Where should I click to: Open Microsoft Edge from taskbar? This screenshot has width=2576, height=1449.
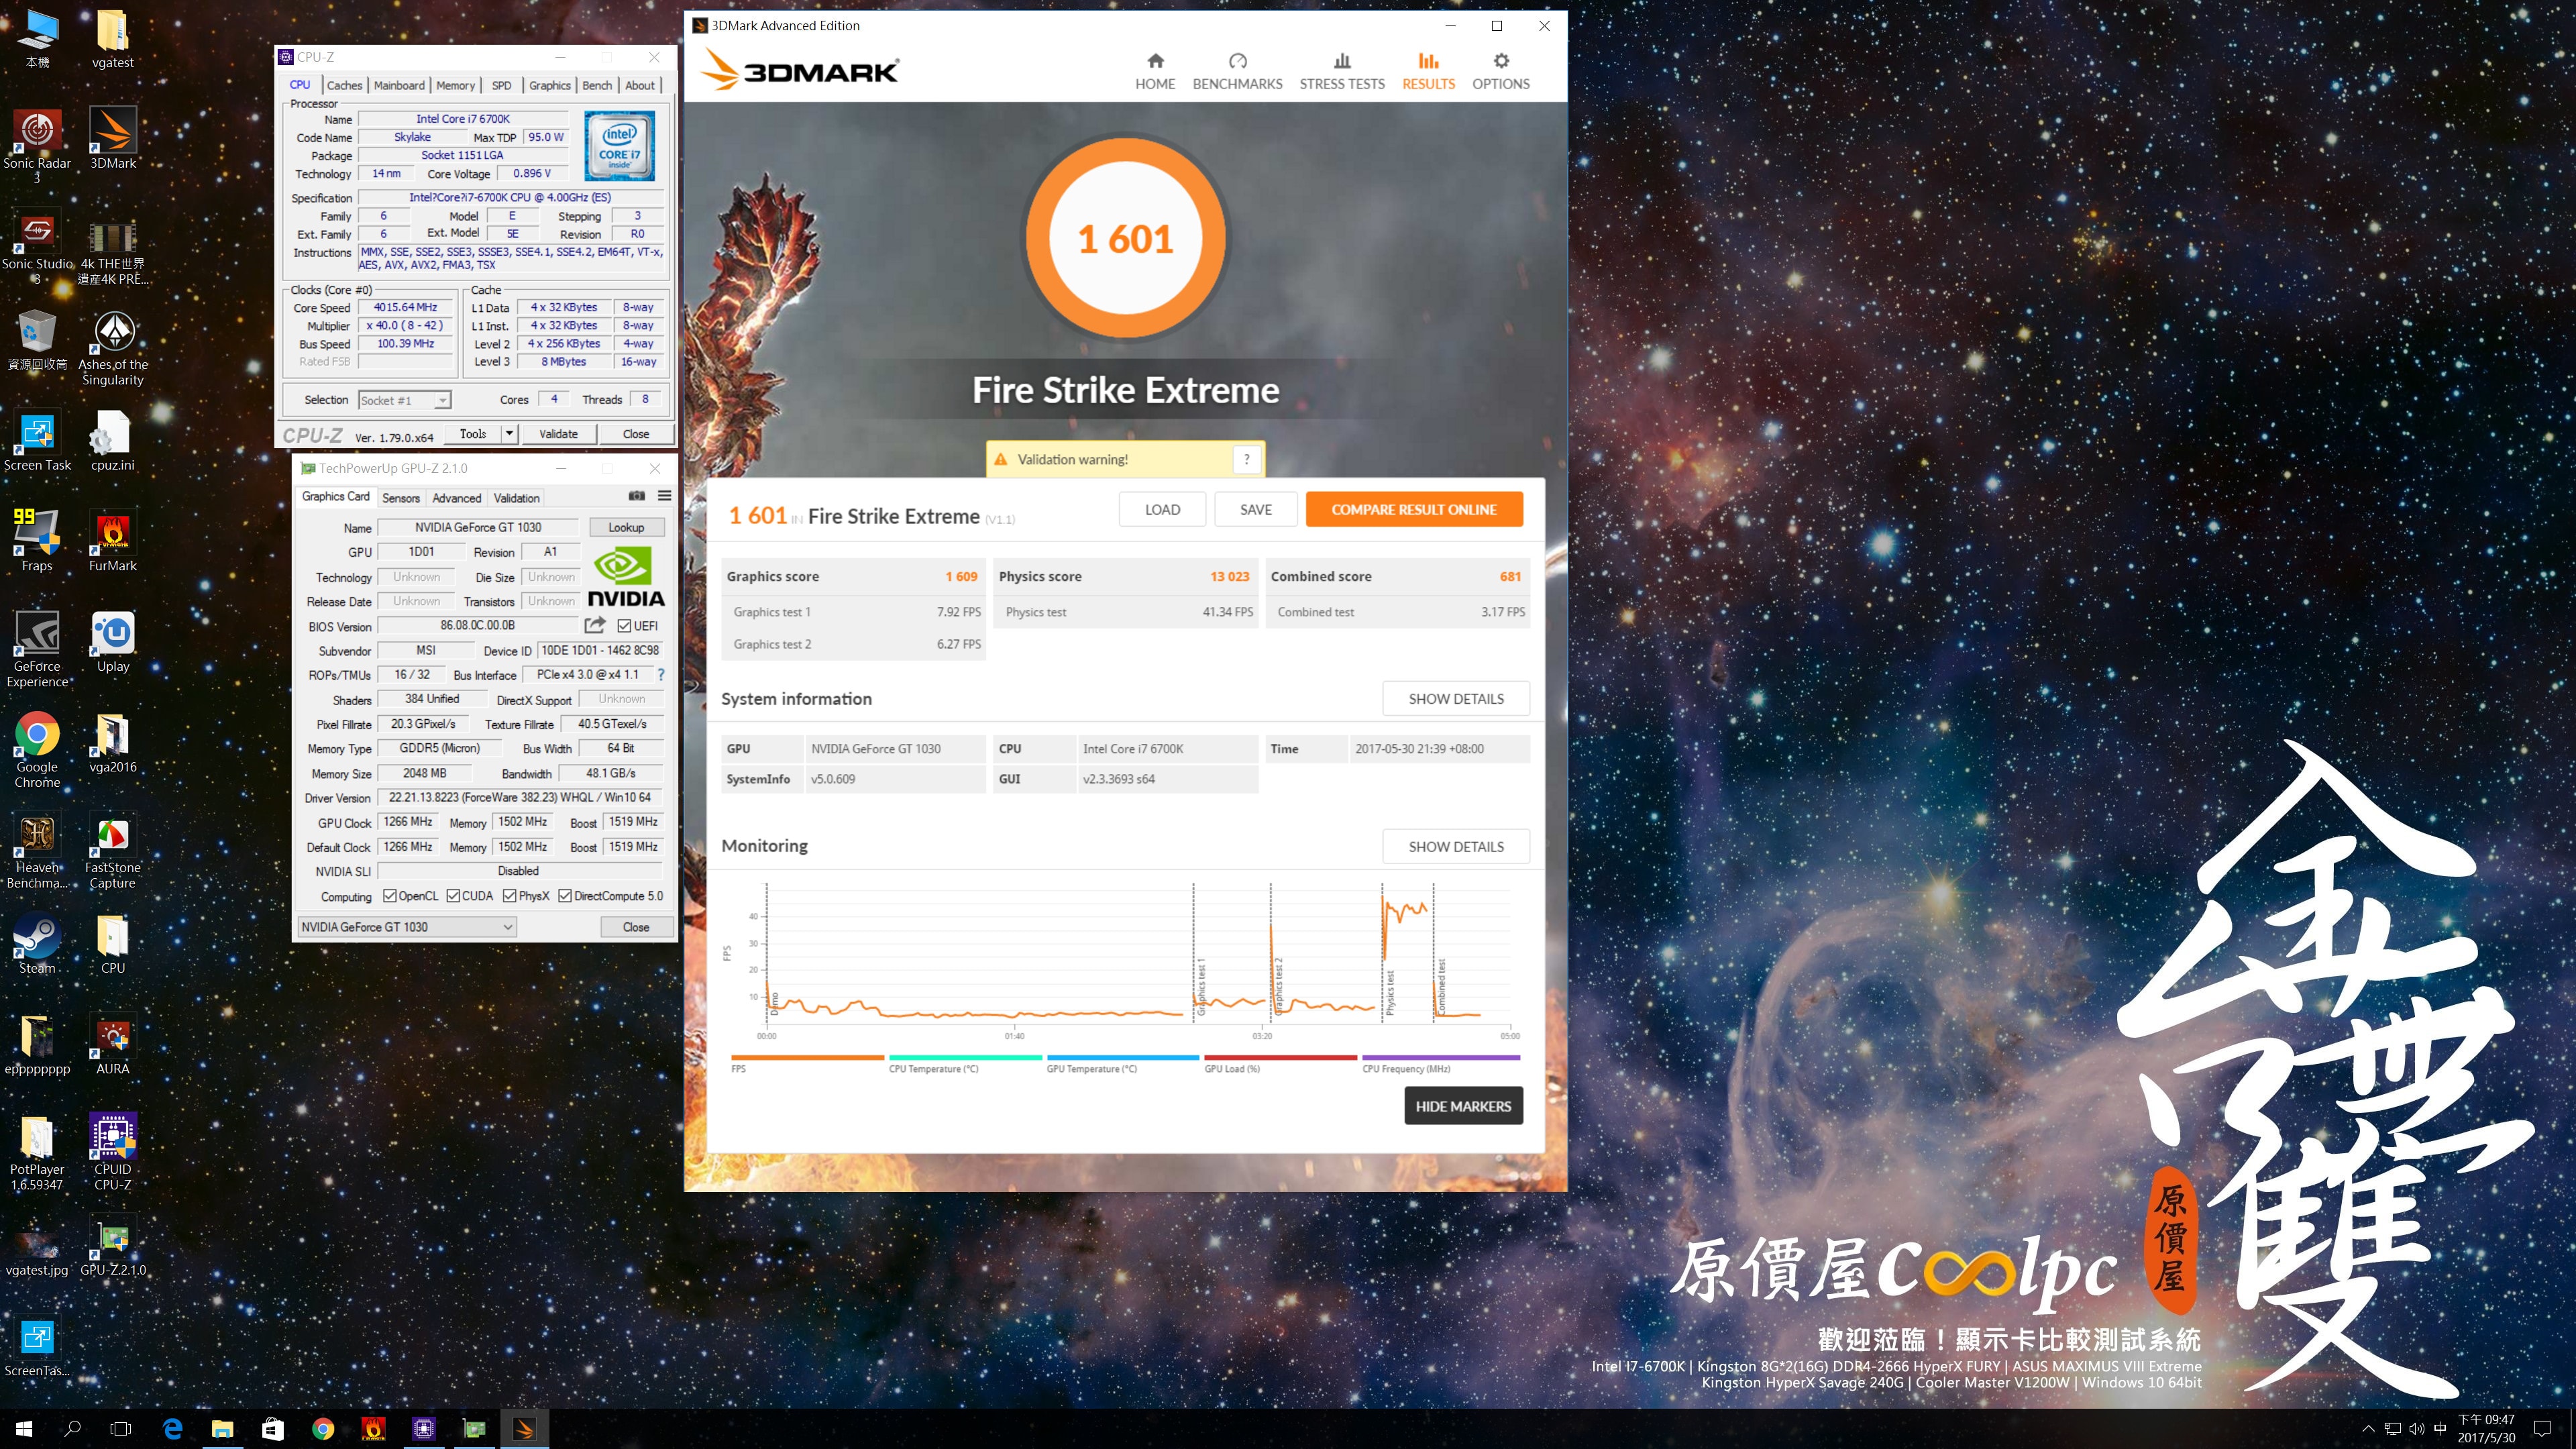[x=172, y=1429]
